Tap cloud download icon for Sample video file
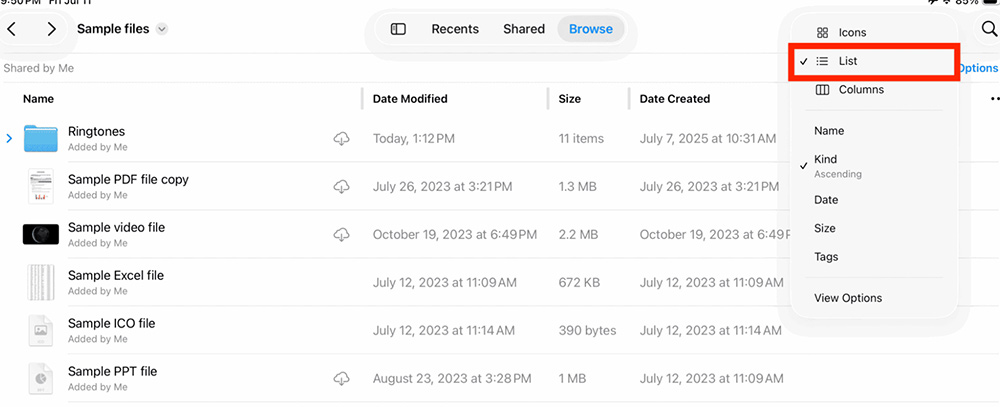Screen dimensions: 1000x407 pyautogui.click(x=341, y=235)
